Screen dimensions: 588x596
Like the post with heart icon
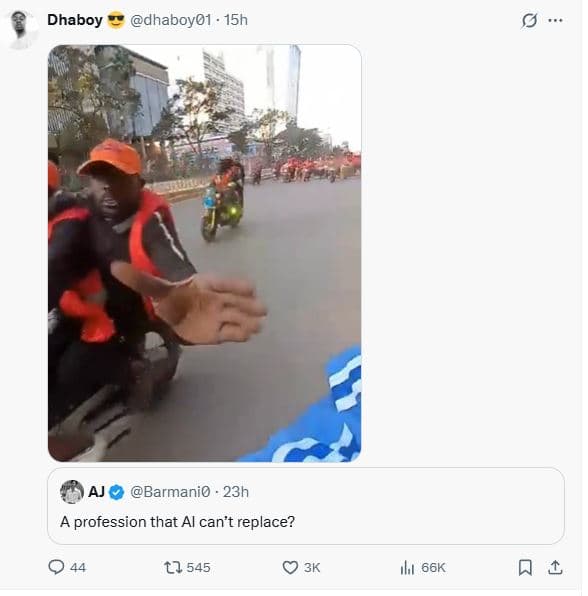[x=290, y=567]
